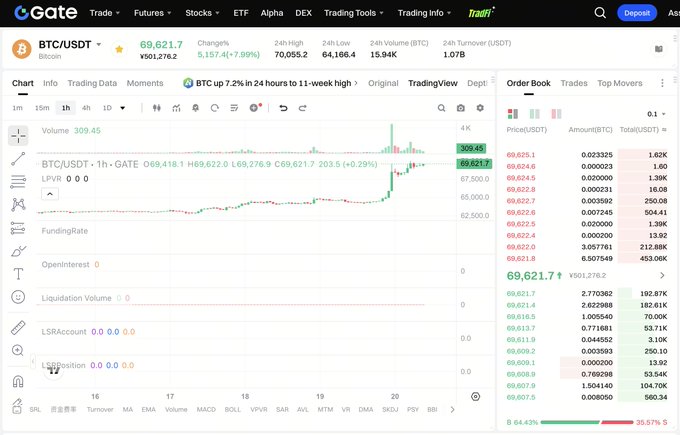Switch to the Info tab

pyautogui.click(x=50, y=83)
